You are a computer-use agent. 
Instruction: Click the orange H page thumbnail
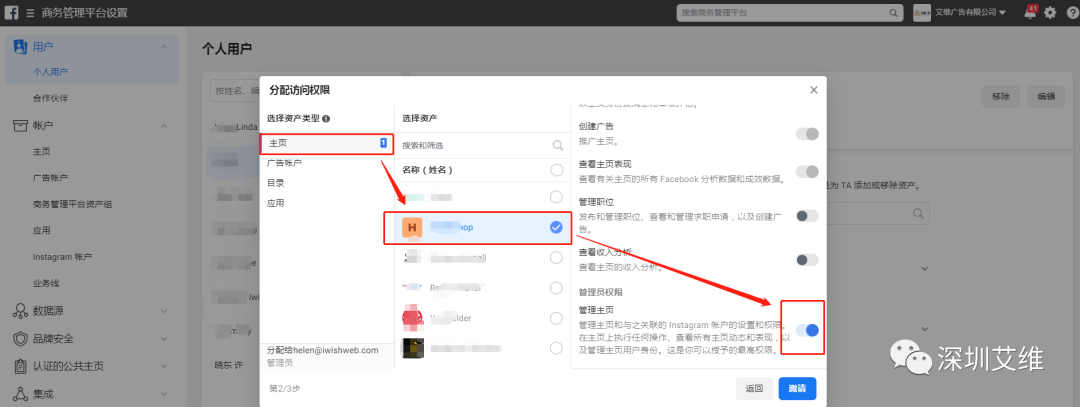click(412, 228)
